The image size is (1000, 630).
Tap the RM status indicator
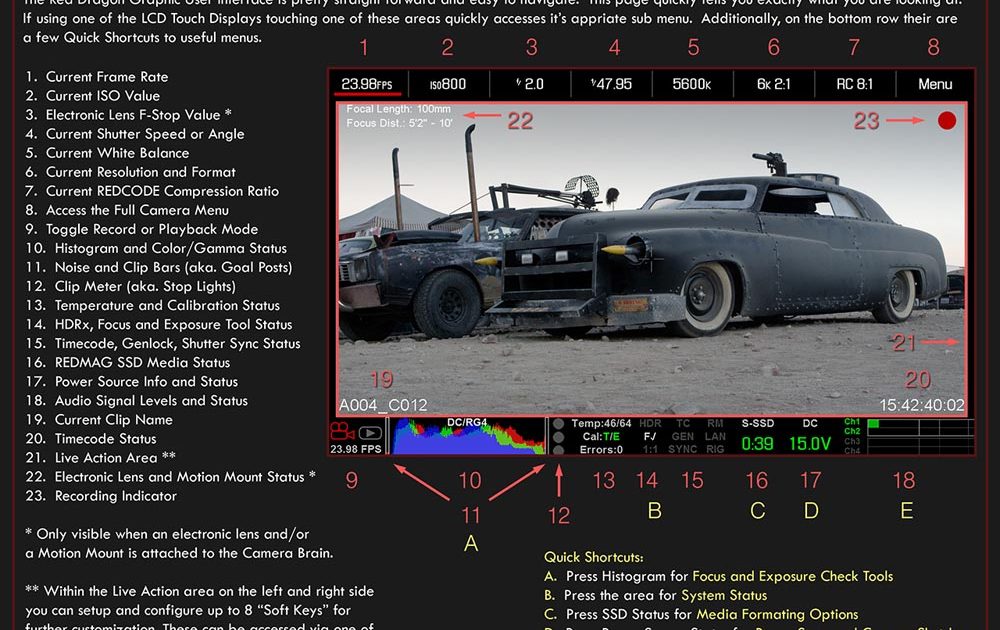(x=716, y=423)
